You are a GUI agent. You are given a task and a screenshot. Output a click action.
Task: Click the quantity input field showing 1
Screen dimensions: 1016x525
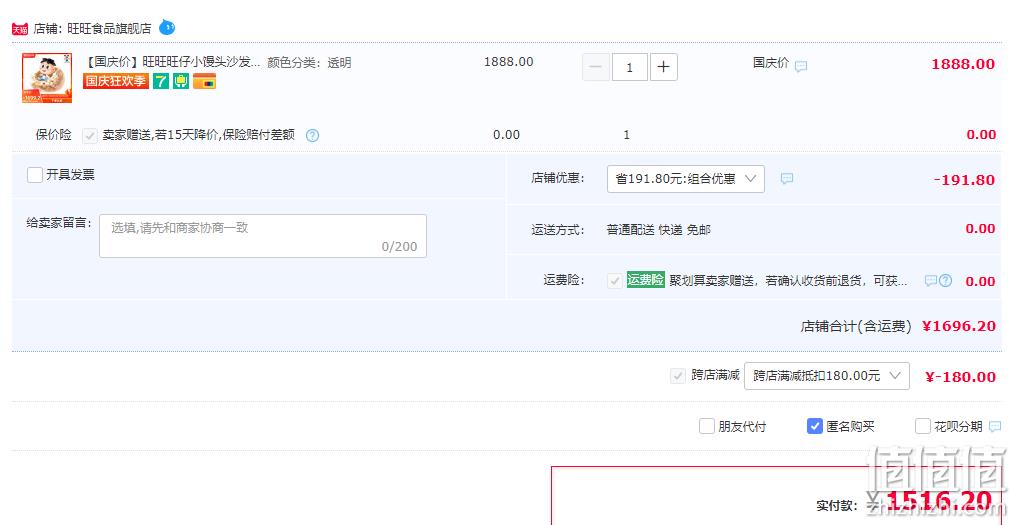point(629,67)
